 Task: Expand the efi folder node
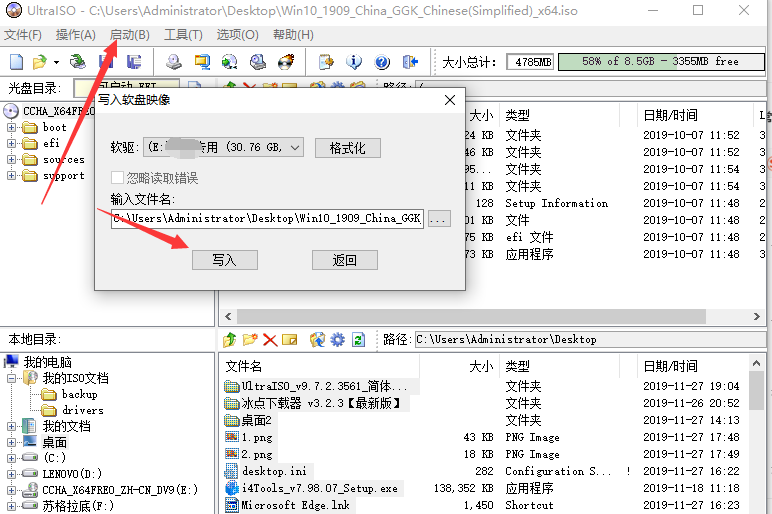click(x=11, y=143)
